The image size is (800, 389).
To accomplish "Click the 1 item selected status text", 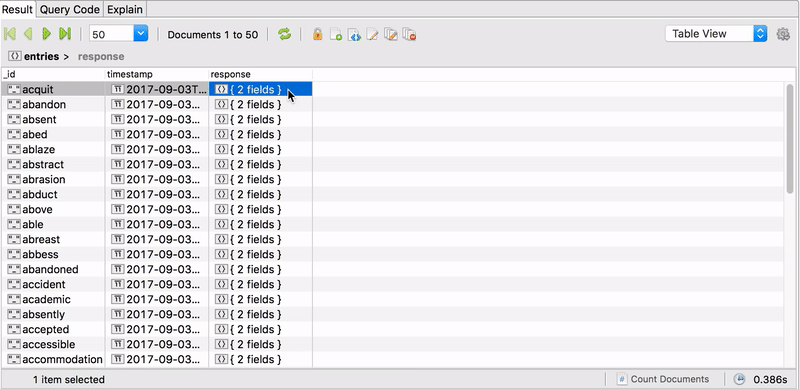I will [x=69, y=379].
